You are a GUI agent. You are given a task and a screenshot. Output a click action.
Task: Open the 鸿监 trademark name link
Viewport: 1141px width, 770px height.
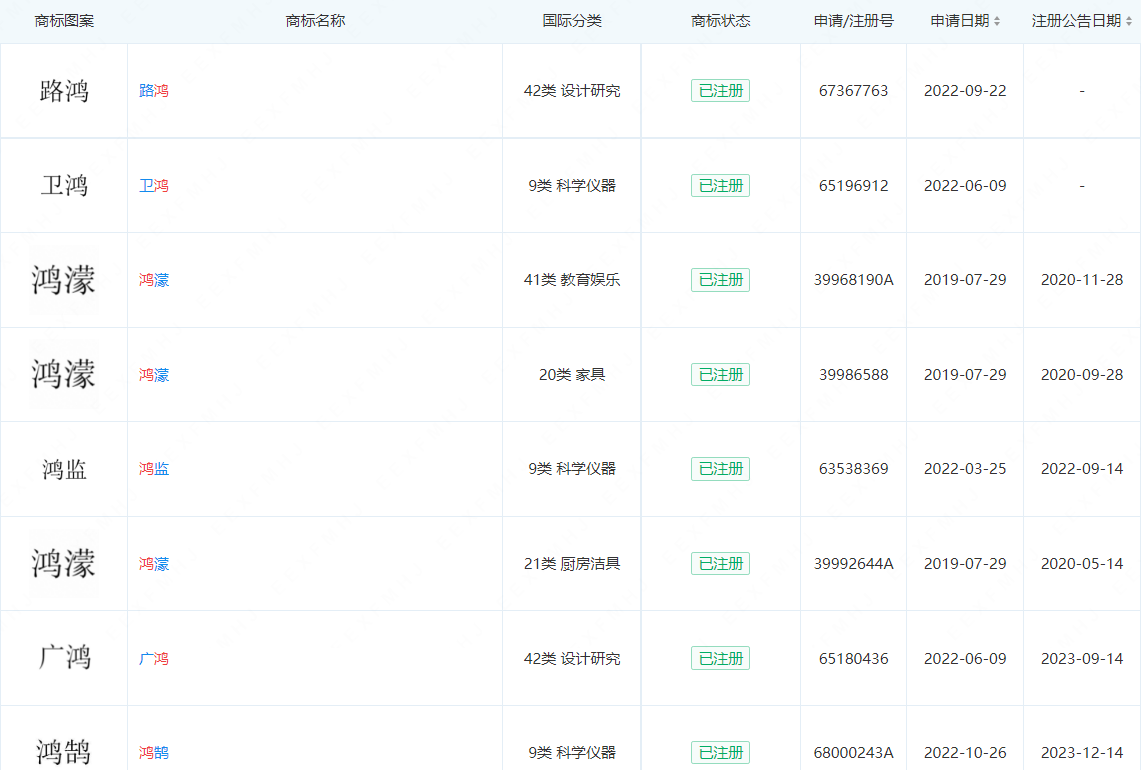pyautogui.click(x=154, y=469)
